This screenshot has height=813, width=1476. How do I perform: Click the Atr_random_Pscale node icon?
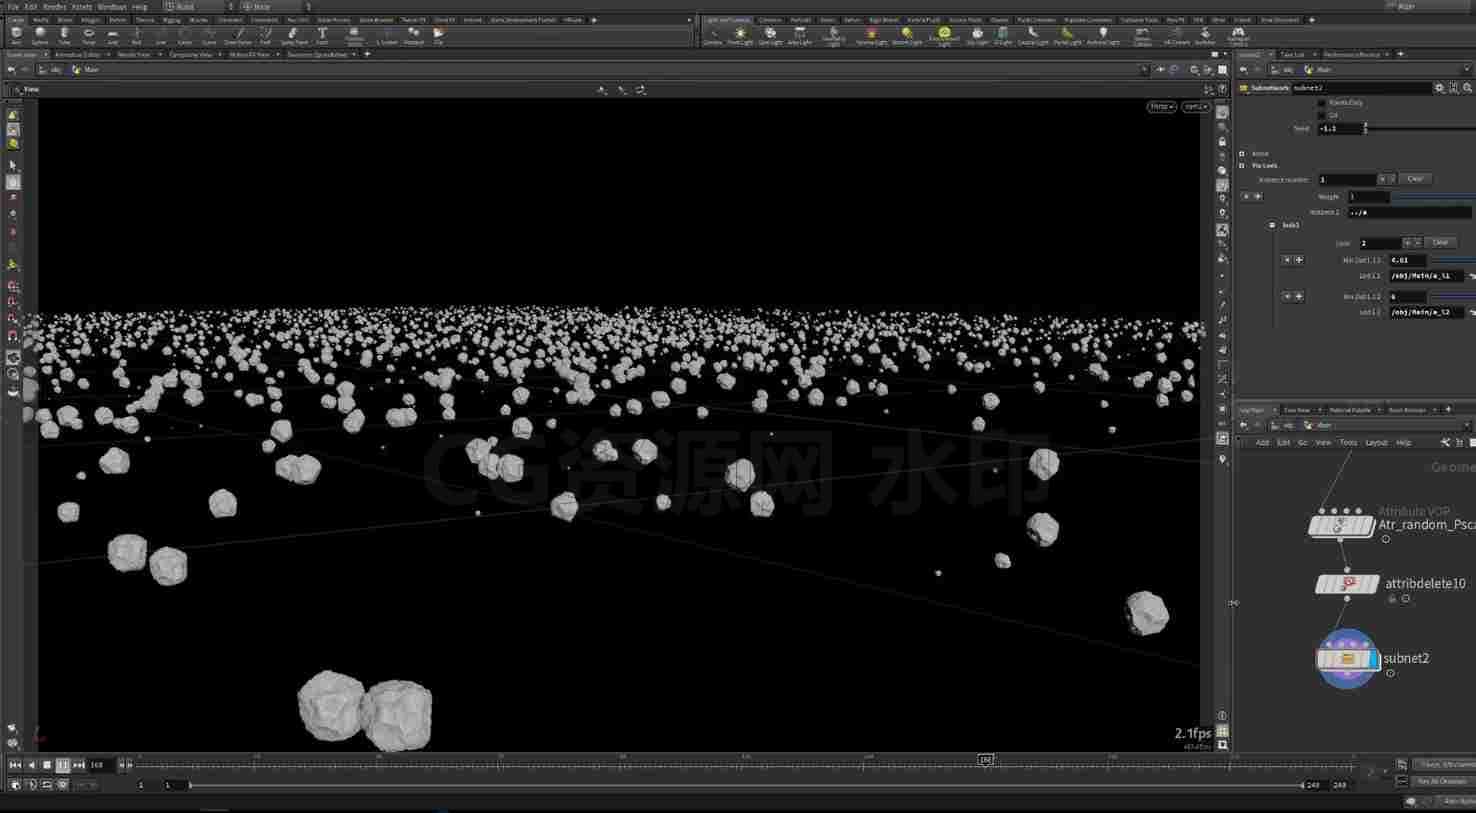click(x=1340, y=525)
